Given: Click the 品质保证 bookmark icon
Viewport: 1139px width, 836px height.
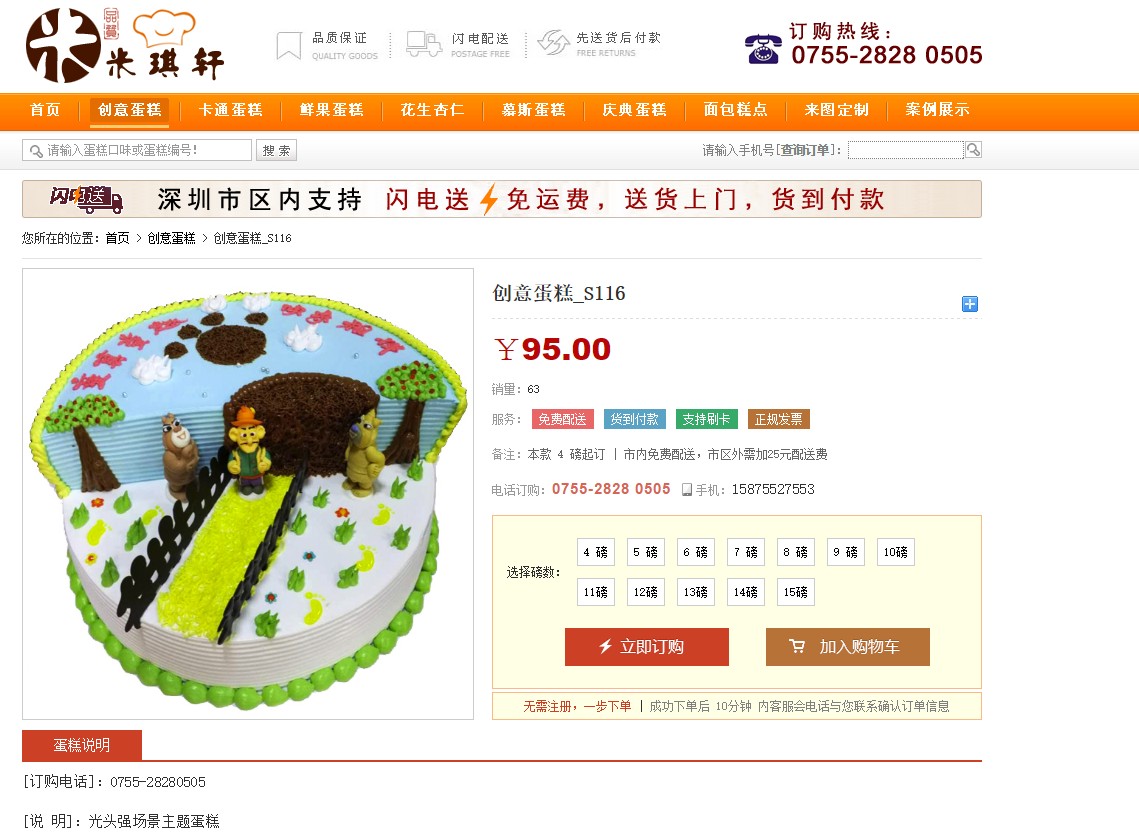Looking at the screenshot, I should pos(288,45).
